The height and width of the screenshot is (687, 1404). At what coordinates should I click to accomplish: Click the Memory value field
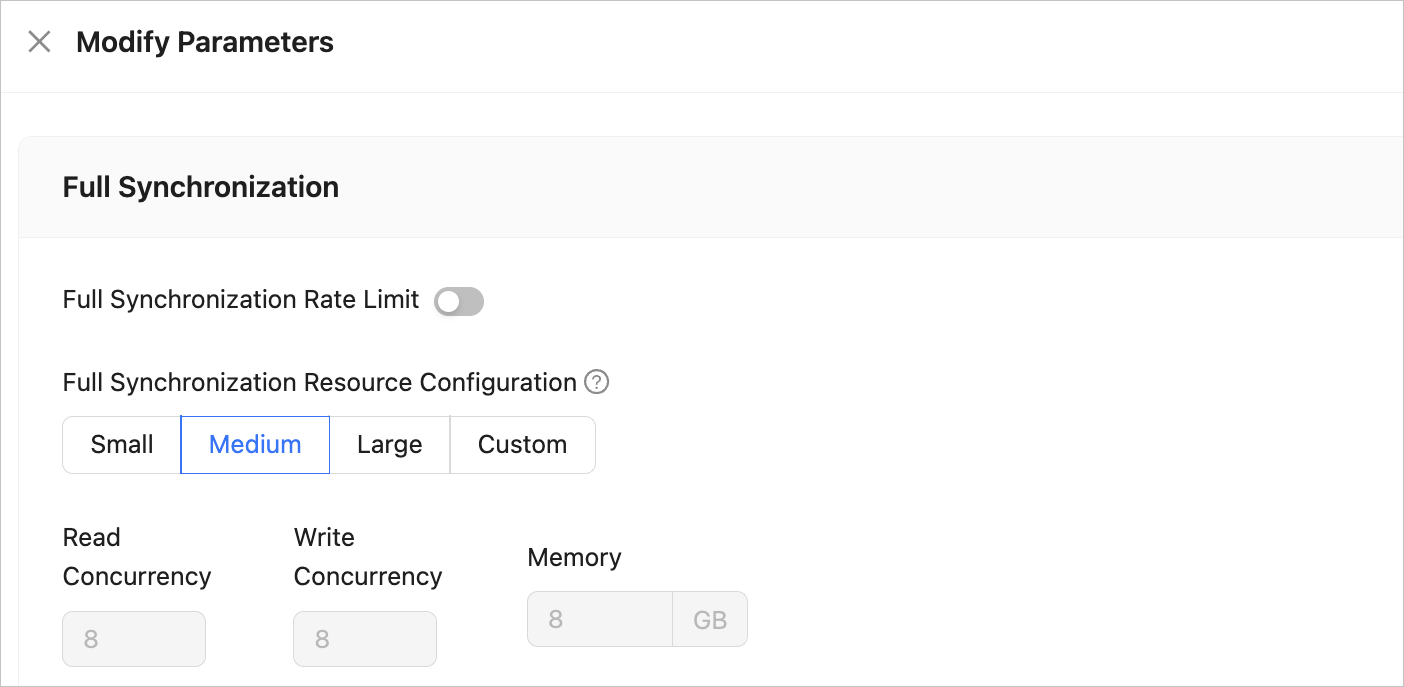pos(600,619)
